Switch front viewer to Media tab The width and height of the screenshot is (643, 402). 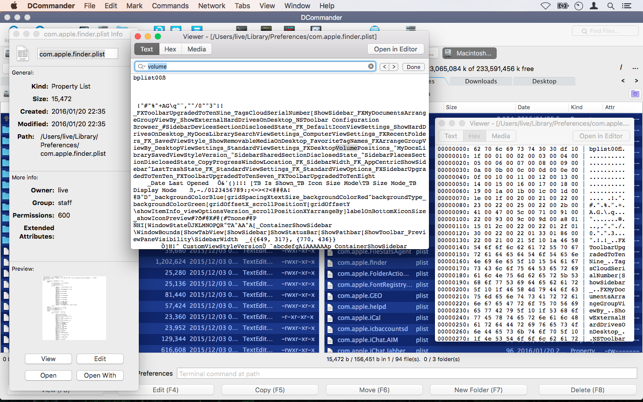(196, 49)
